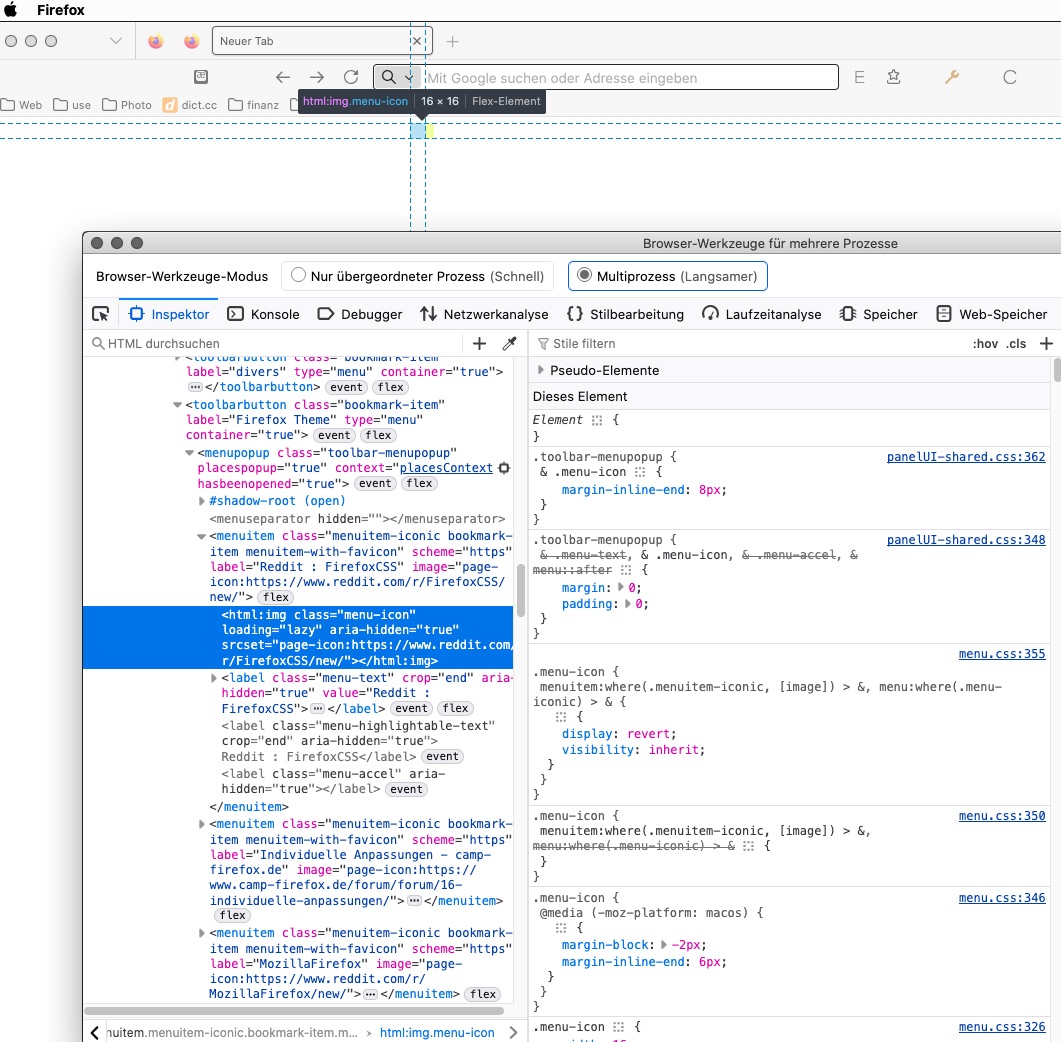Click the menu.css:355 source link

[x=1001, y=654]
